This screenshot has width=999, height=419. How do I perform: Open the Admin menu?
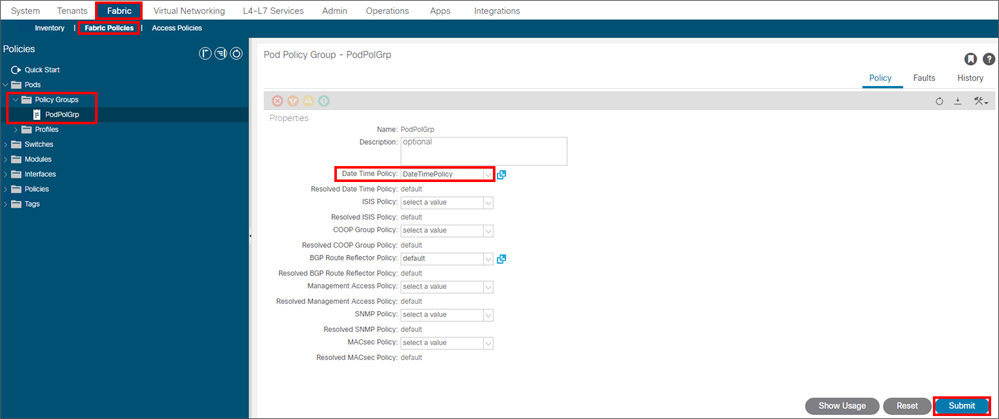[335, 11]
